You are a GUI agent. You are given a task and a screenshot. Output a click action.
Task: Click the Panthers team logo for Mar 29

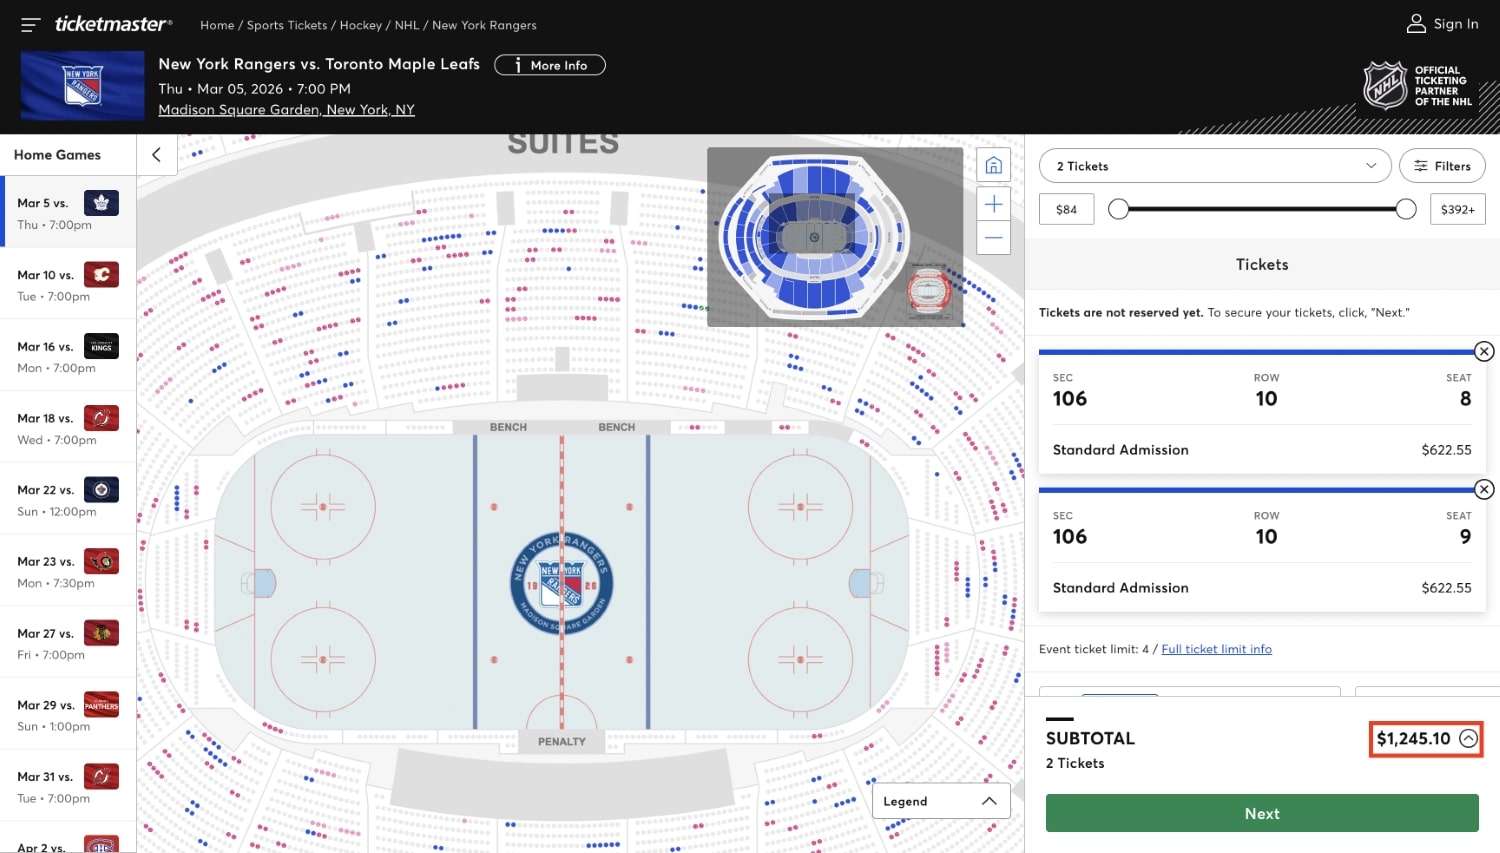[x=101, y=705]
